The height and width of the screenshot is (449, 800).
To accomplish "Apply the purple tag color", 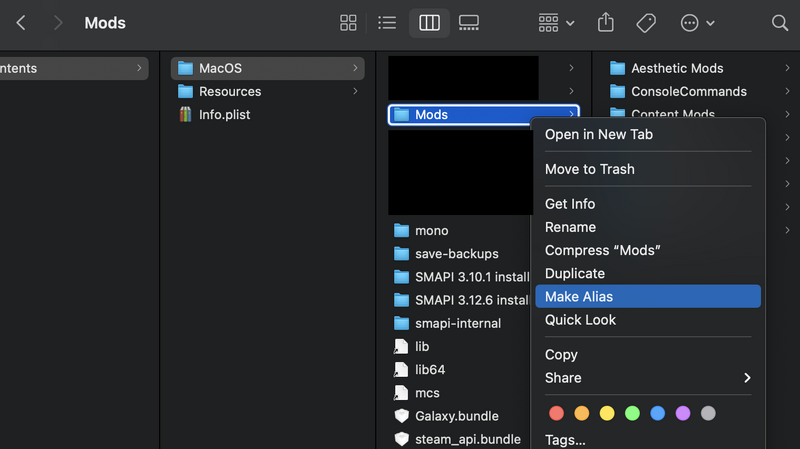I will (x=683, y=413).
